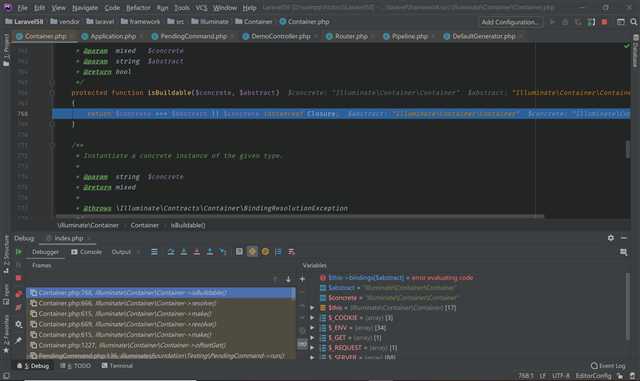Open the Refactor menu
Viewport: 640px width, 381px height.
coord(138,8)
